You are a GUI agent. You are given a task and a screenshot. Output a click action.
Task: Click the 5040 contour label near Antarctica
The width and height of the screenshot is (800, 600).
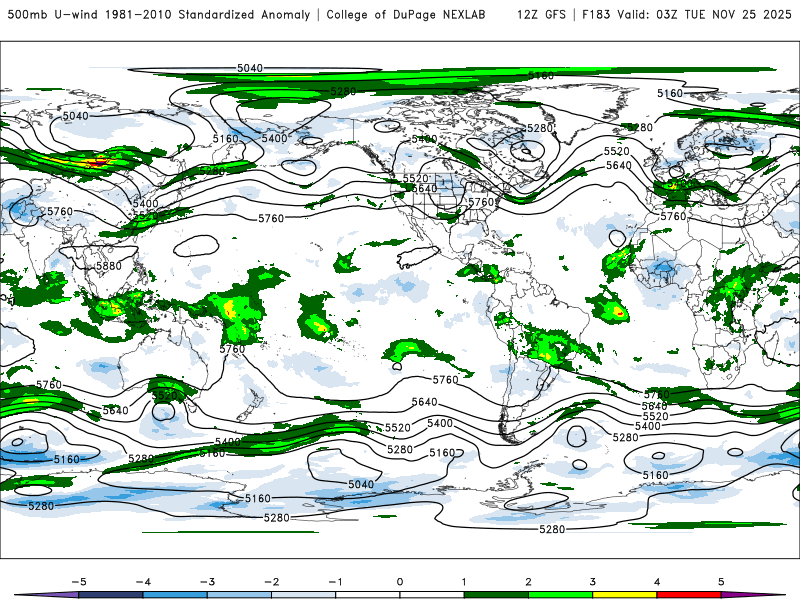pyautogui.click(x=361, y=484)
